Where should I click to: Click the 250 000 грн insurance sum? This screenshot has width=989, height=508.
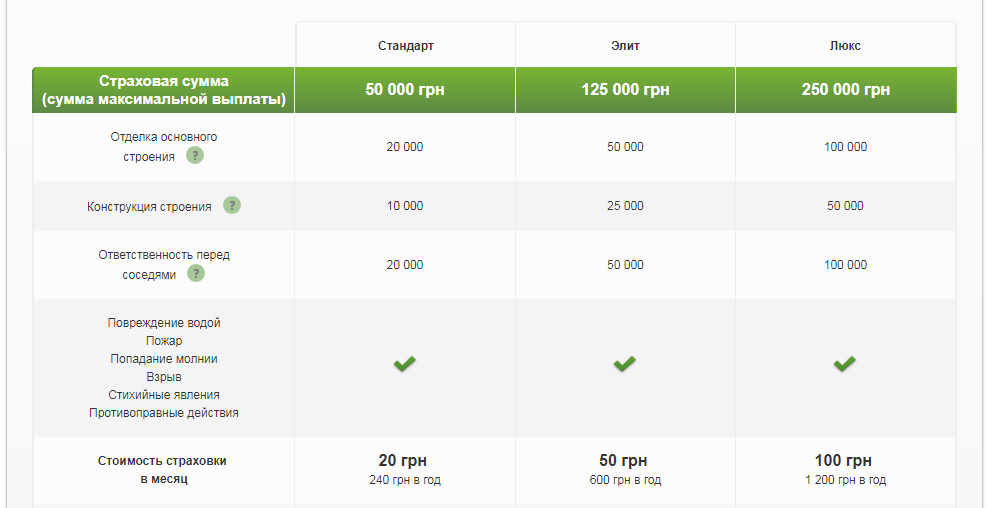coord(845,90)
